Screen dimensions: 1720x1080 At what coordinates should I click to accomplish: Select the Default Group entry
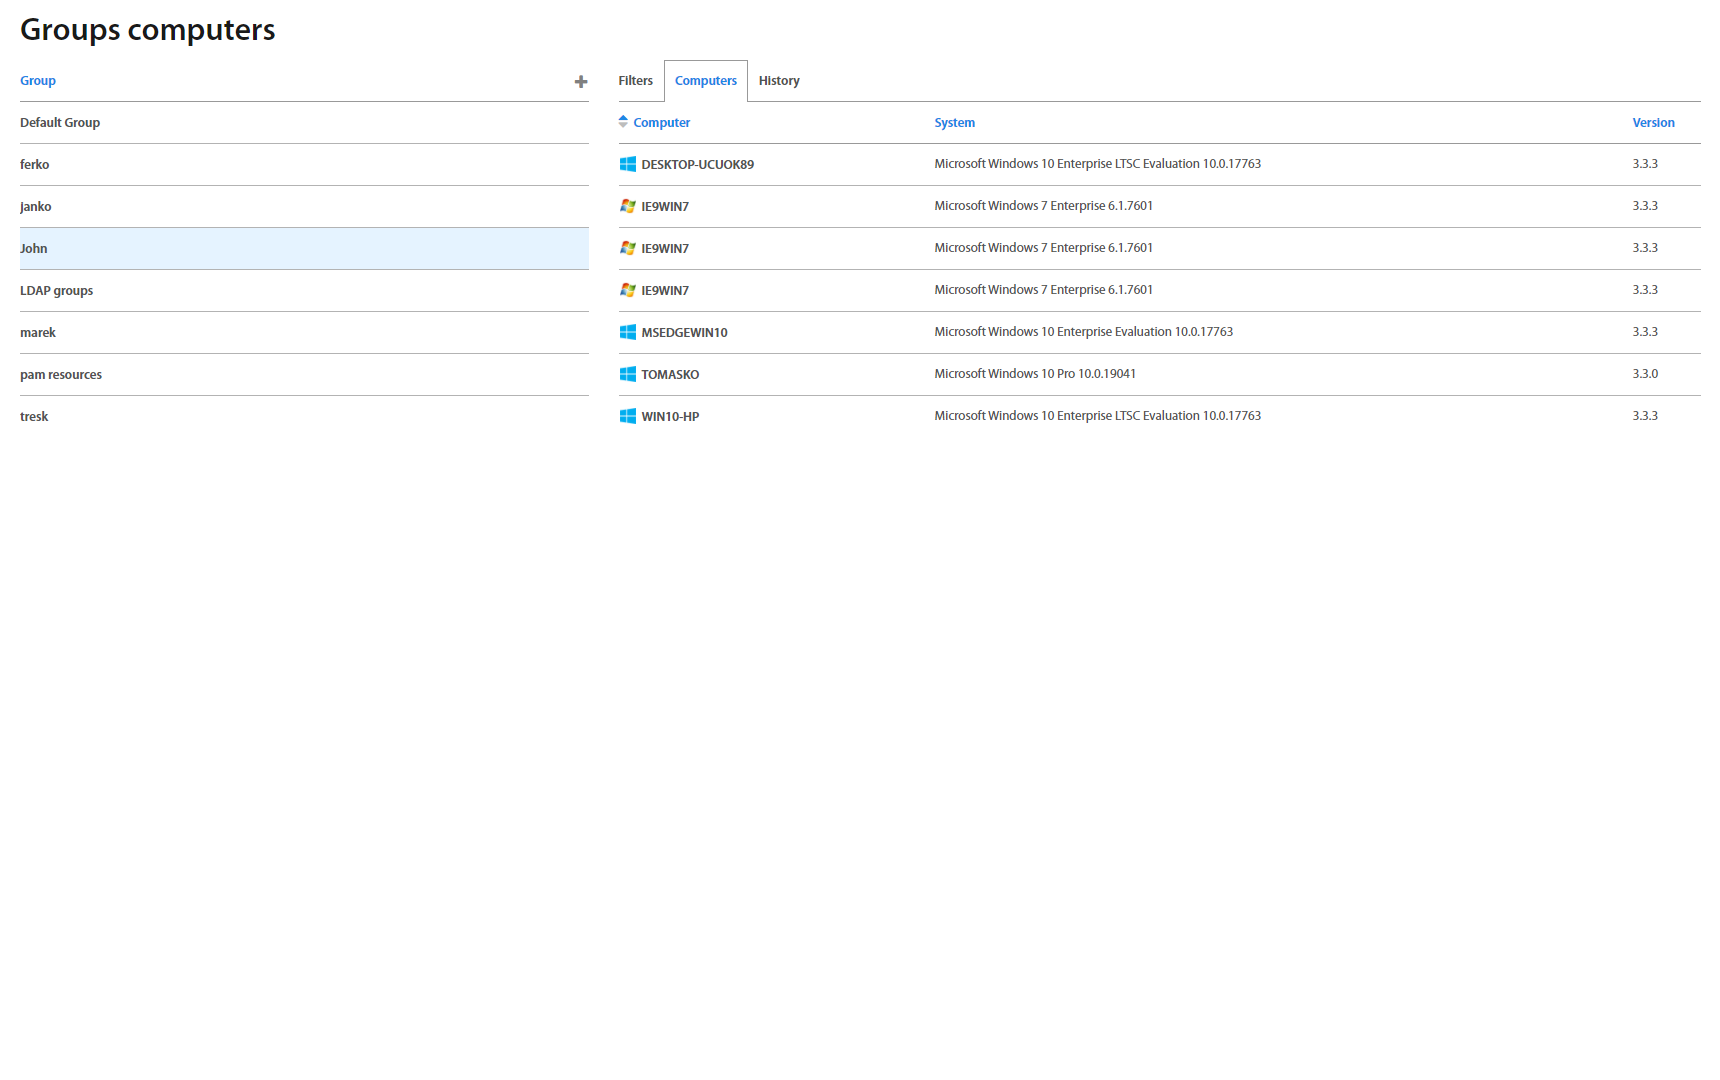(60, 123)
